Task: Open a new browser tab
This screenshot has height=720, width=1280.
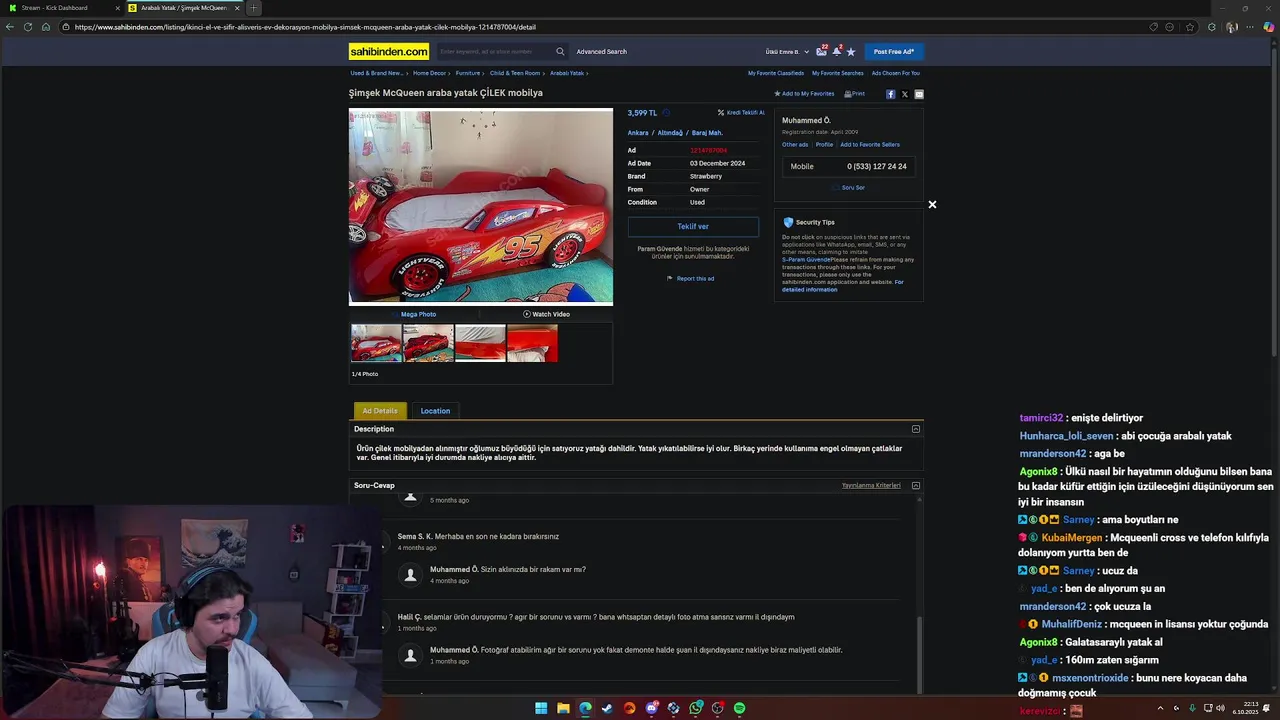Action: (254, 8)
